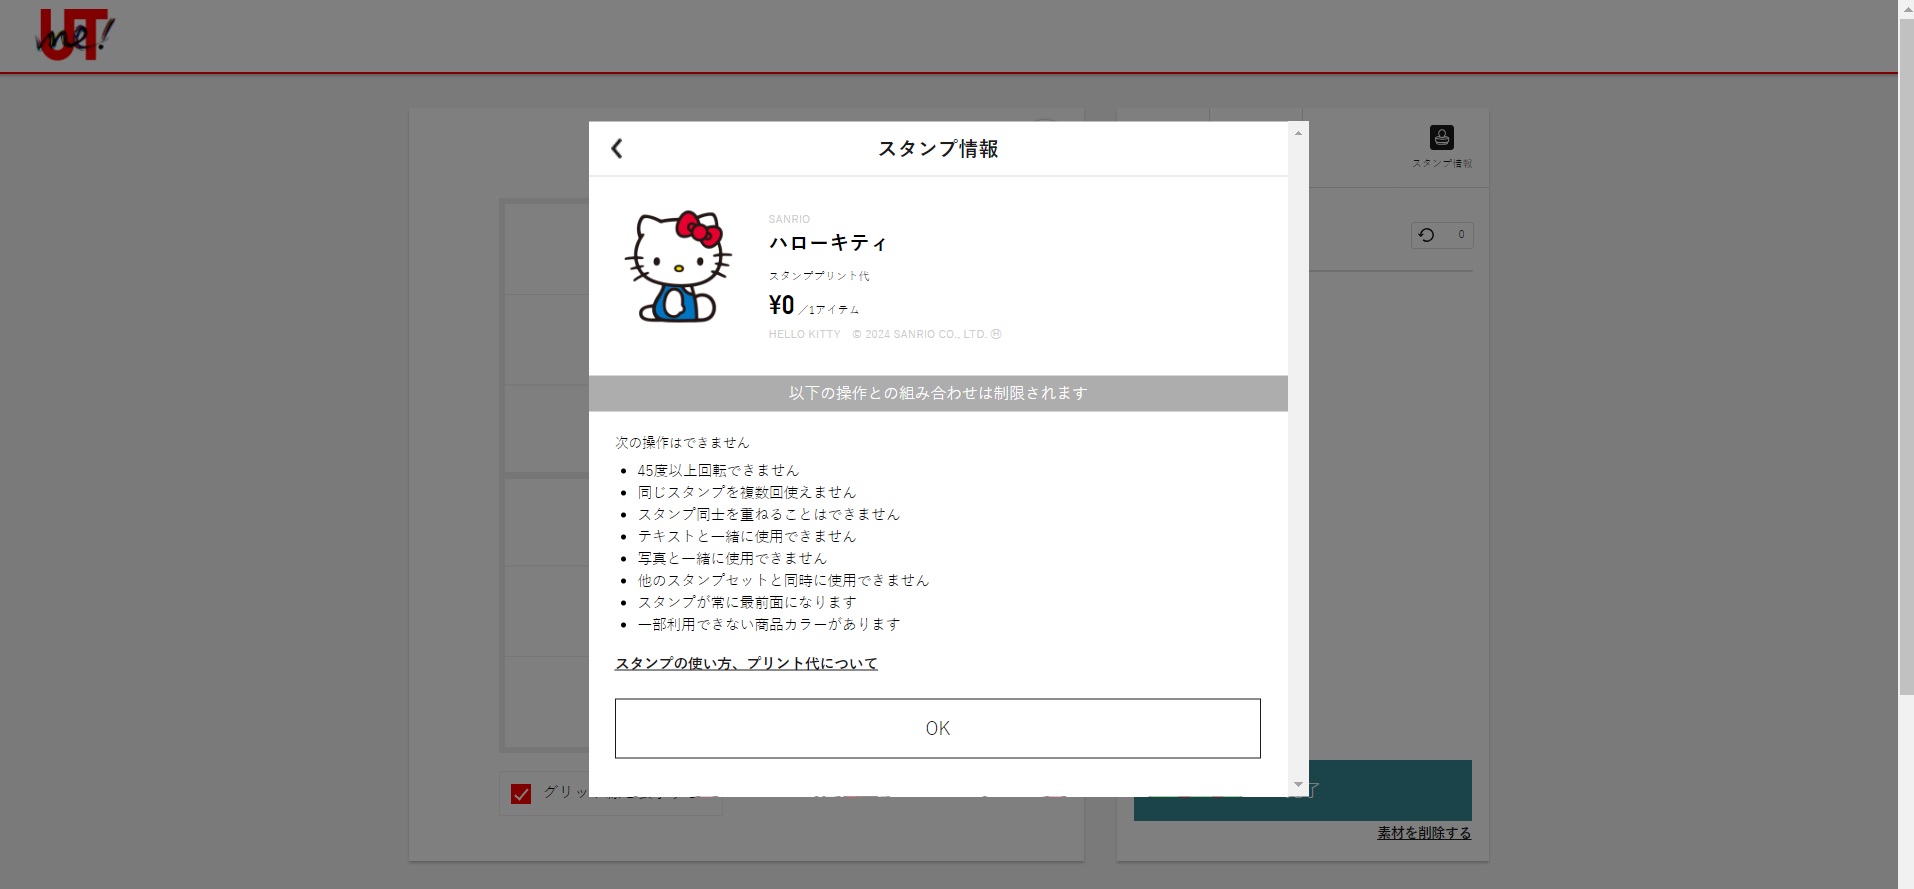The image size is (1914, 889).
Task: Click the Hello Kitty stamp image
Action: 678,266
